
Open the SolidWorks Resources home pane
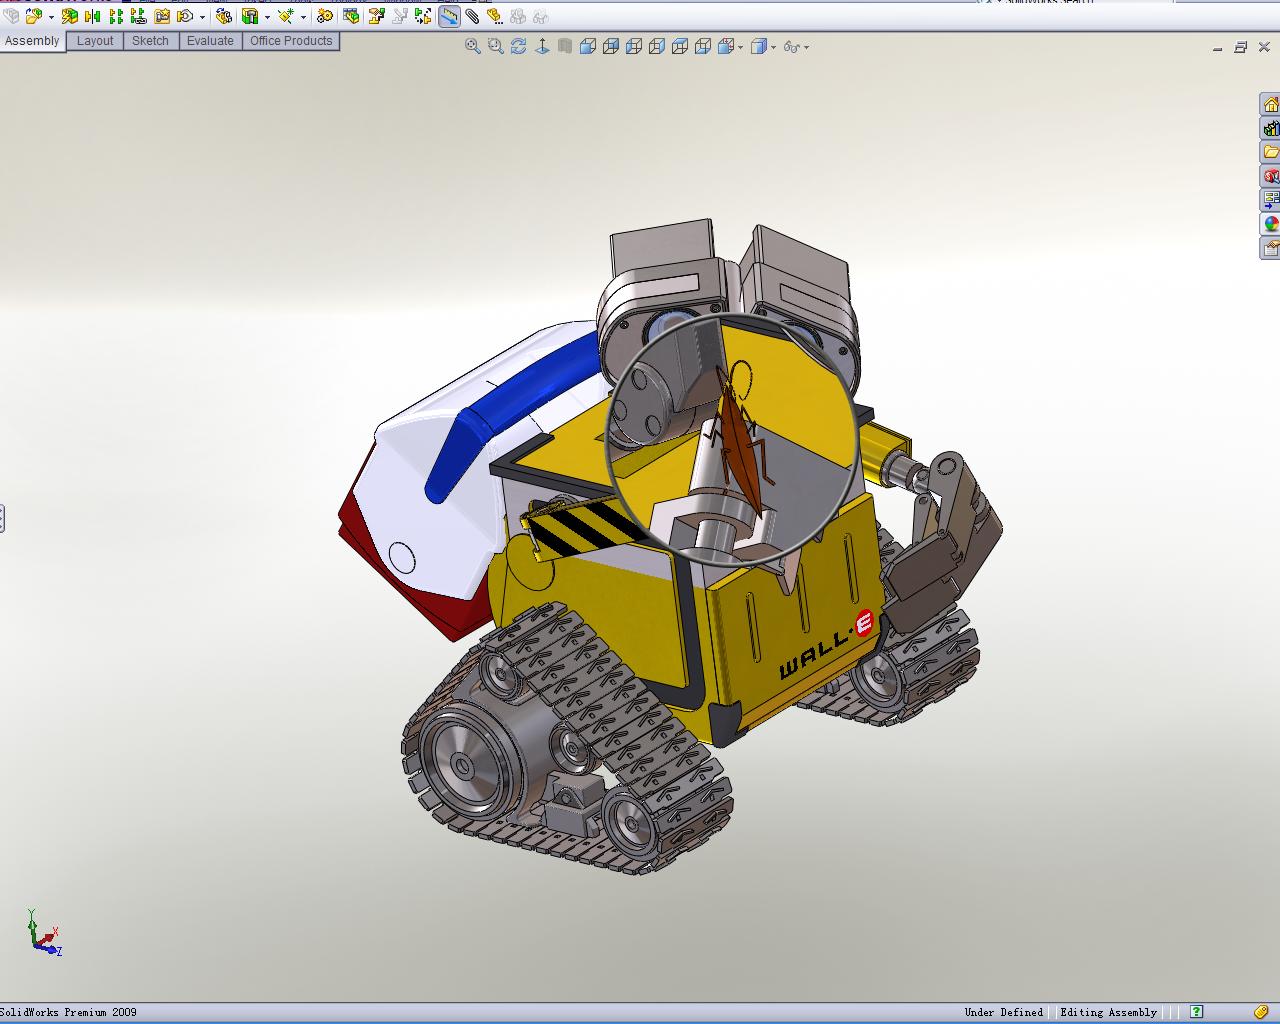pyautogui.click(x=1270, y=104)
